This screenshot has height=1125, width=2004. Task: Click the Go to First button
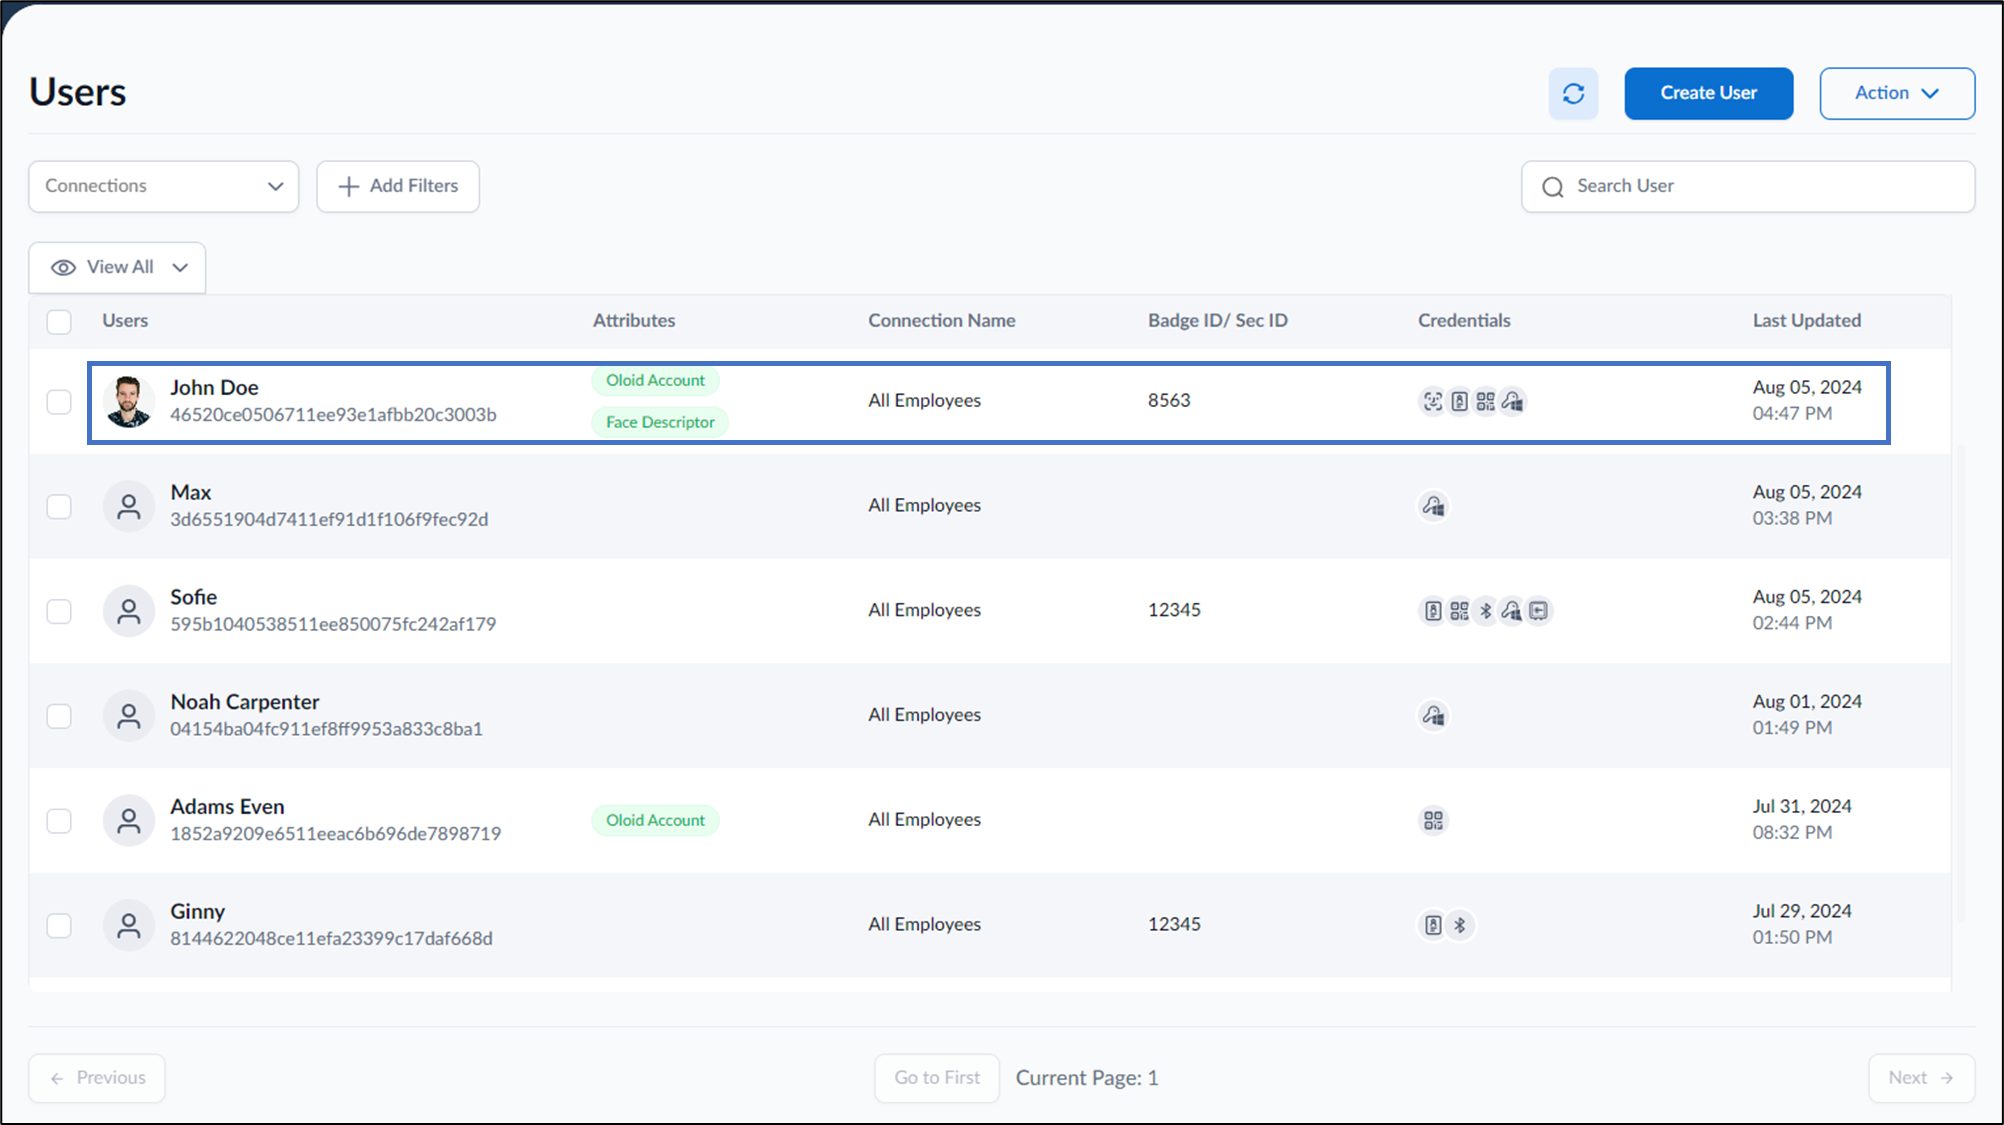[x=937, y=1078]
